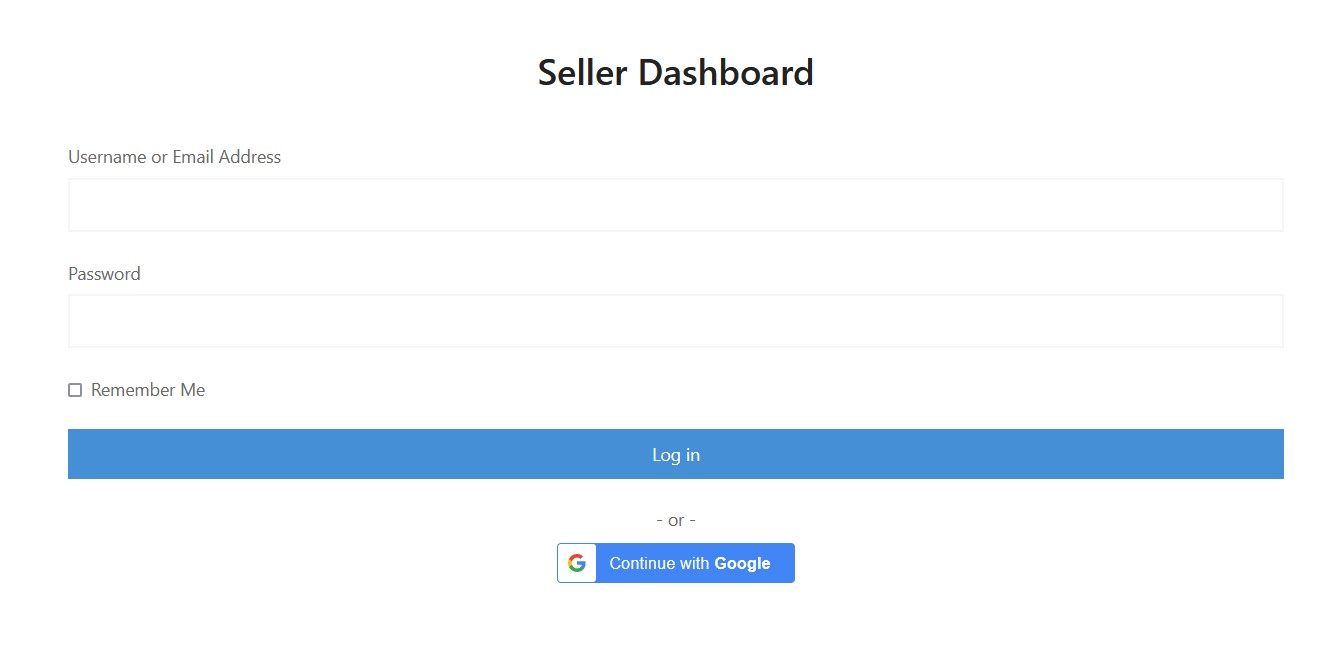
Task: Click the Username or Email Address label
Action: click(174, 157)
